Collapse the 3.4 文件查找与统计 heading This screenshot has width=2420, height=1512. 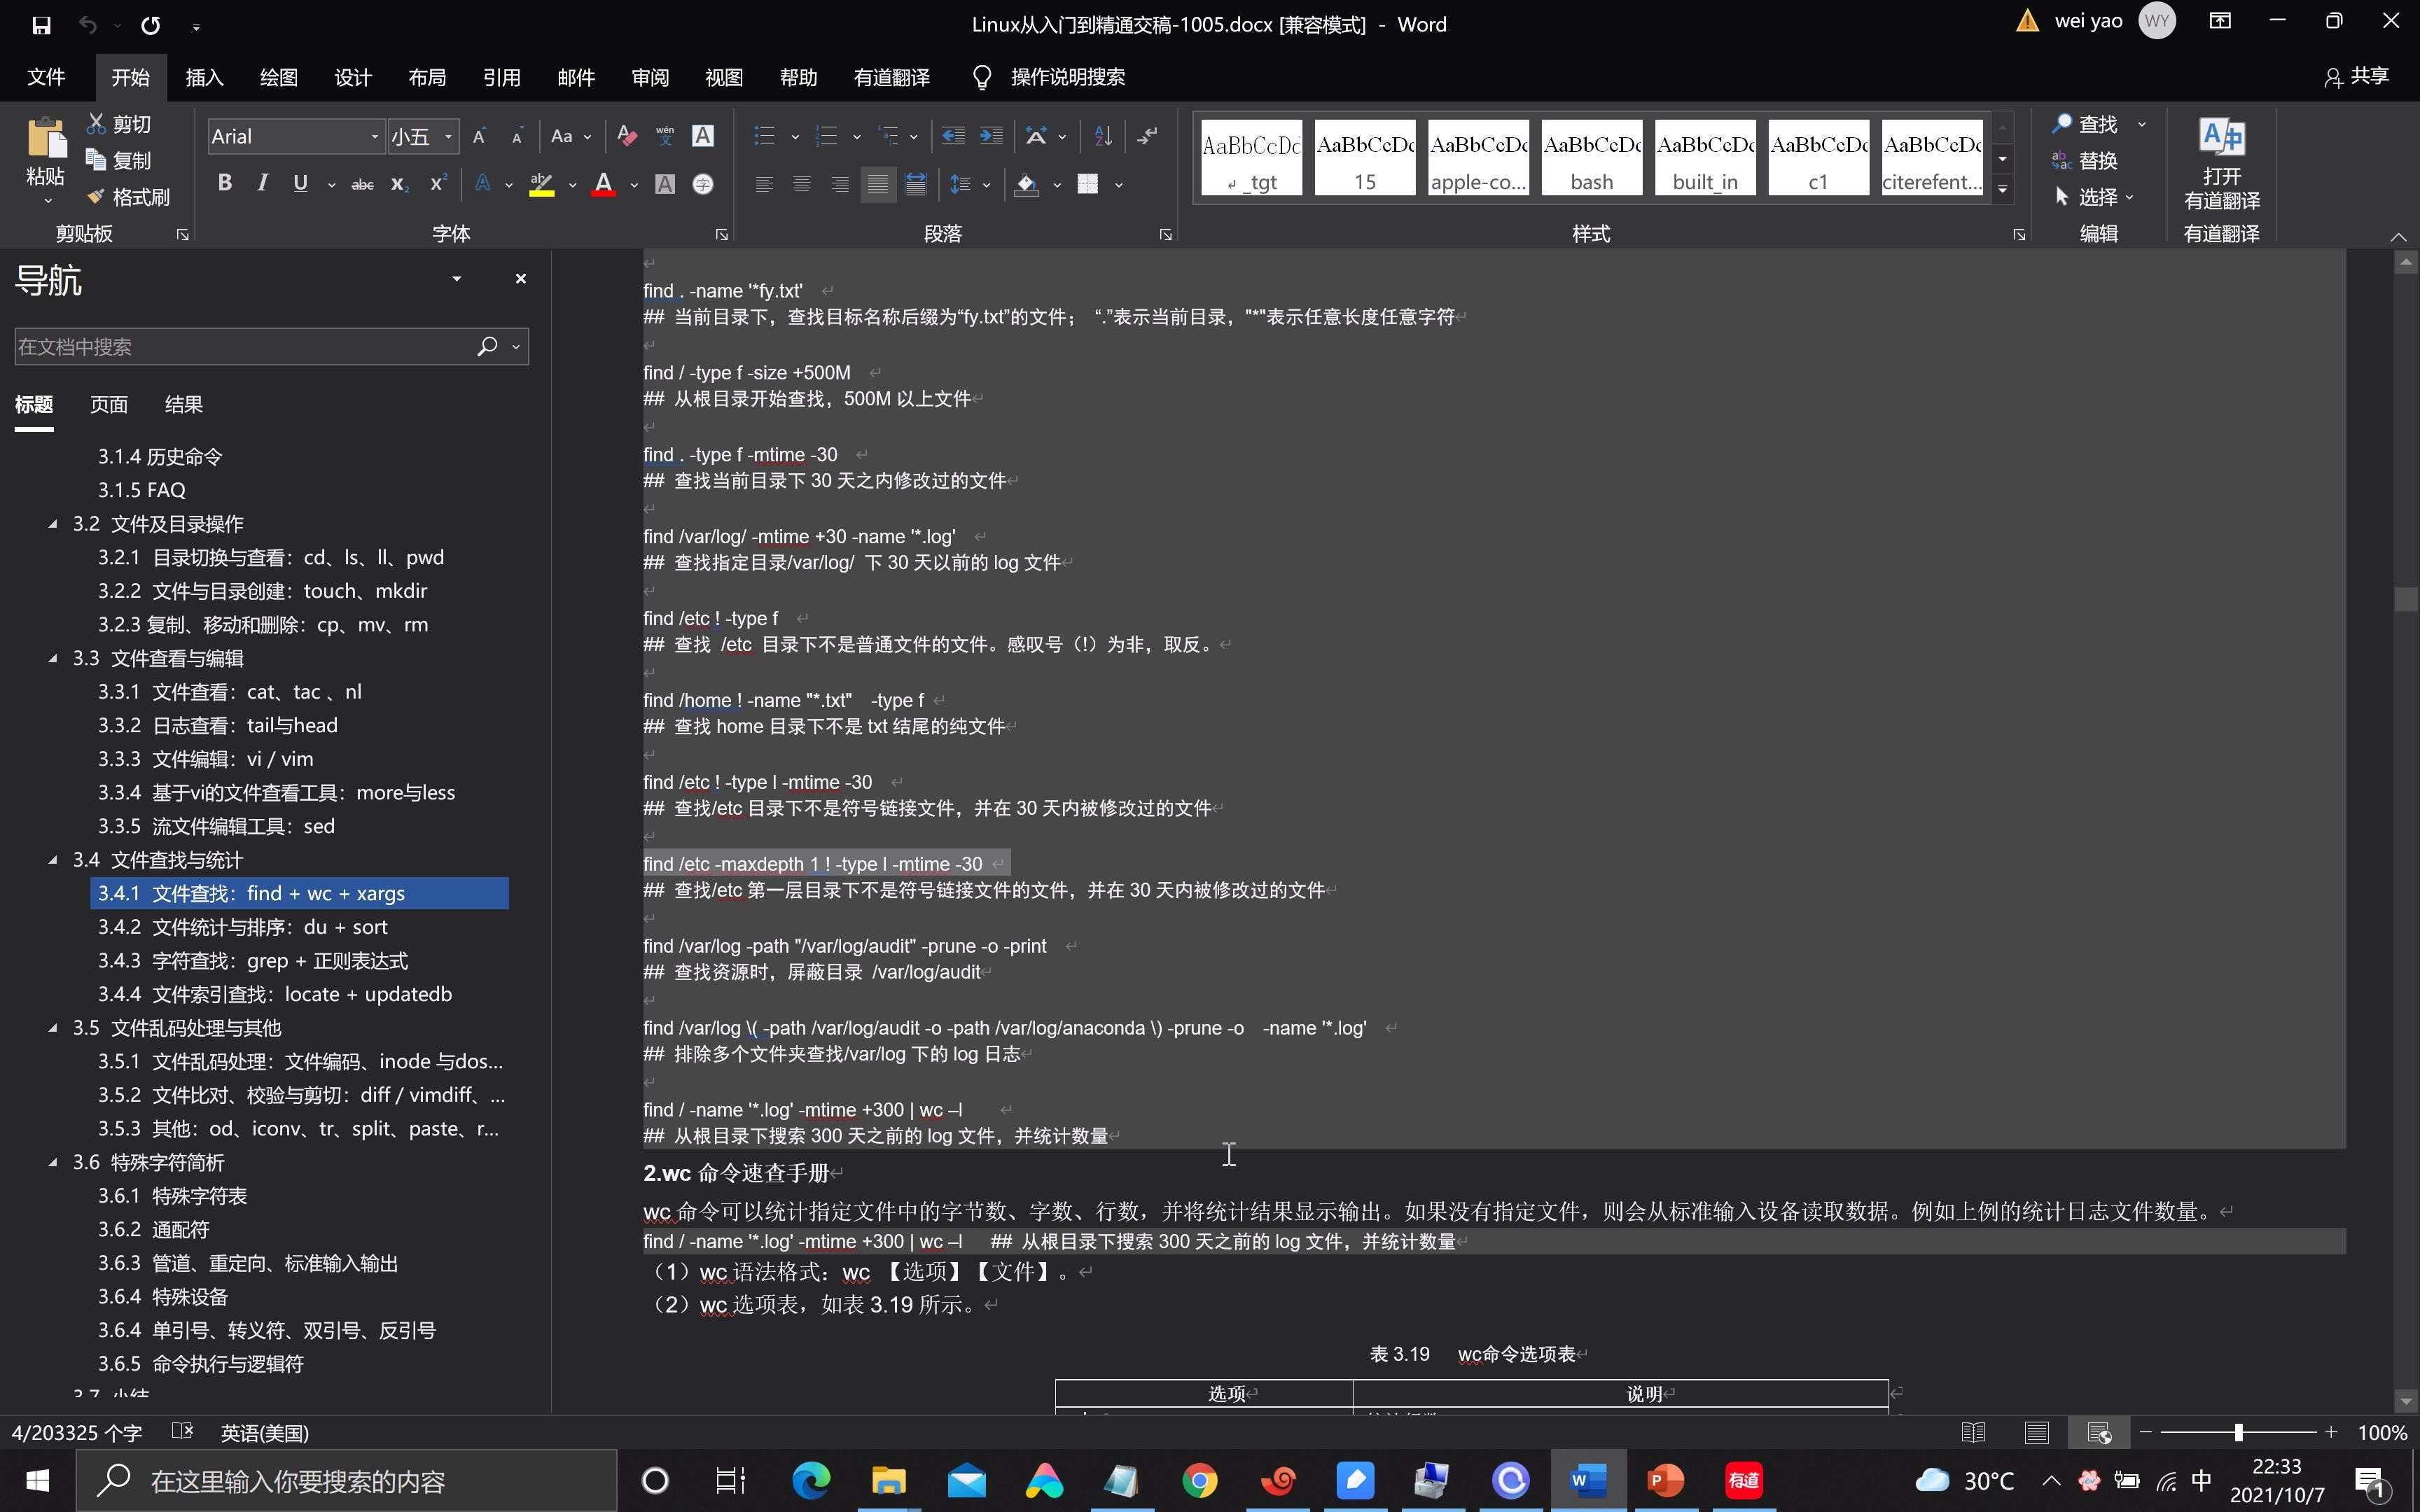[x=53, y=859]
